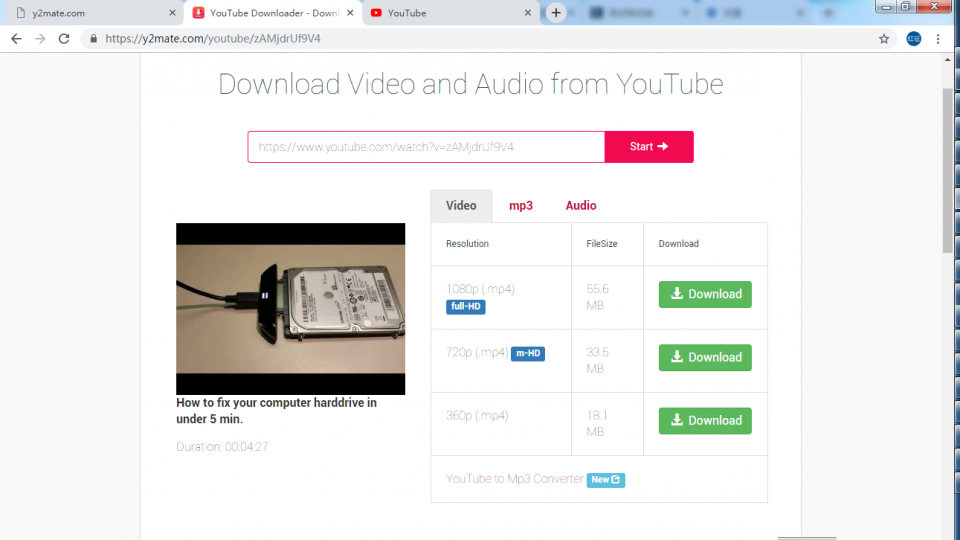Click the m-HD badge
This screenshot has height=540, width=960.
tap(528, 353)
